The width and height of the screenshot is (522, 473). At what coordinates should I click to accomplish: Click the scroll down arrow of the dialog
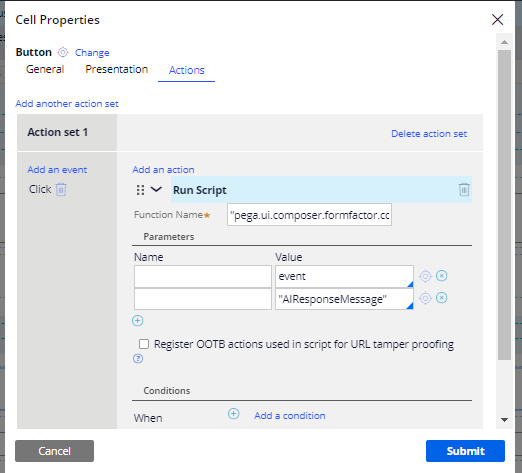[504, 420]
